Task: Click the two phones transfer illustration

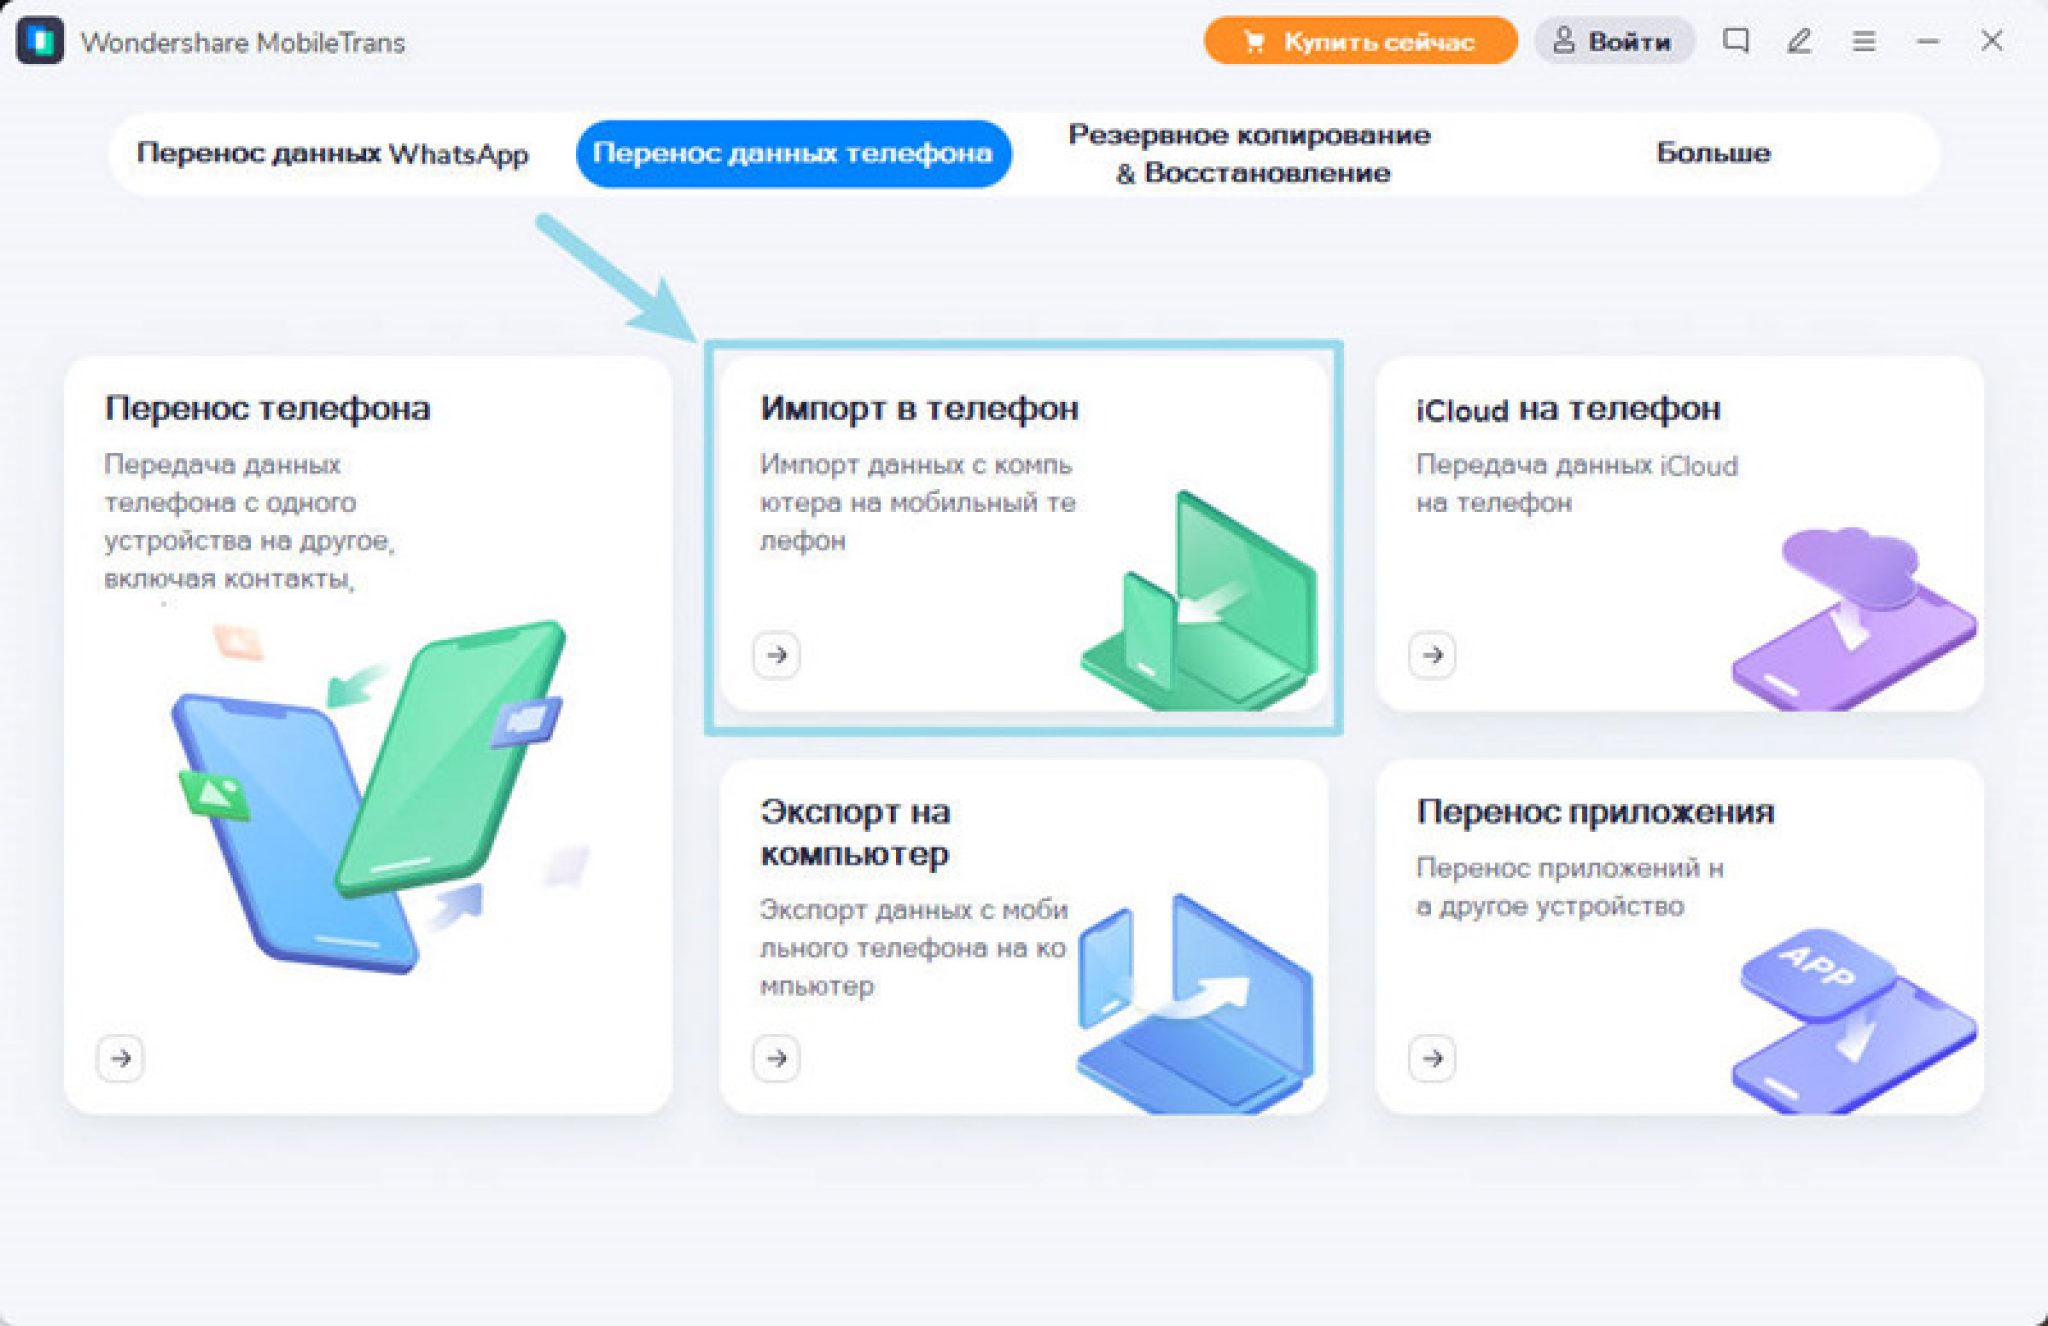Action: pyautogui.click(x=378, y=795)
